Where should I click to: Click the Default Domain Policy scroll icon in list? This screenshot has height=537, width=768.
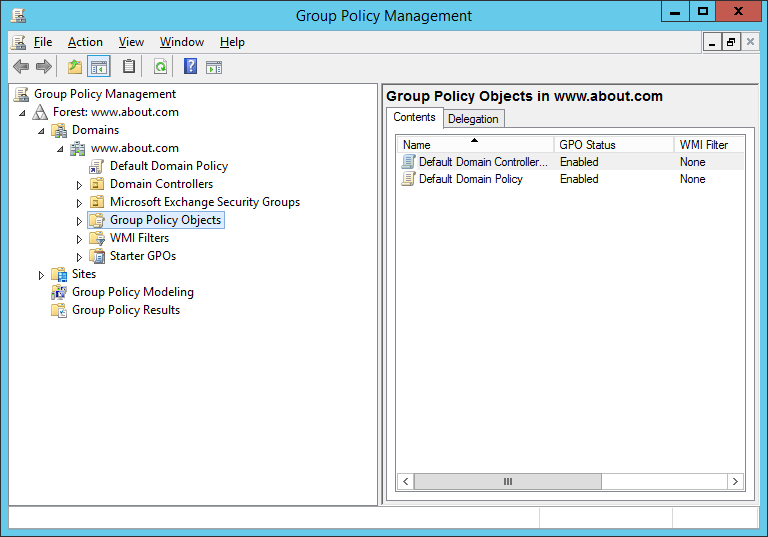408,179
